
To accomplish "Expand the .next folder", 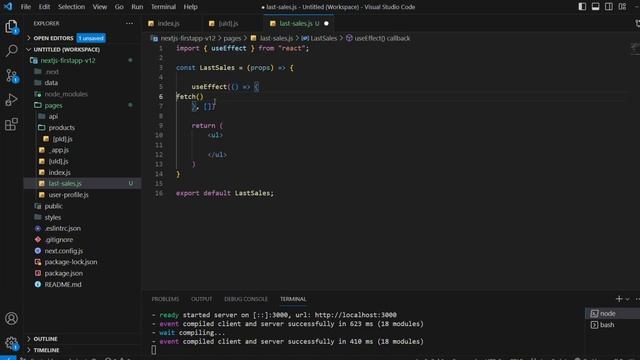I will (x=51, y=72).
